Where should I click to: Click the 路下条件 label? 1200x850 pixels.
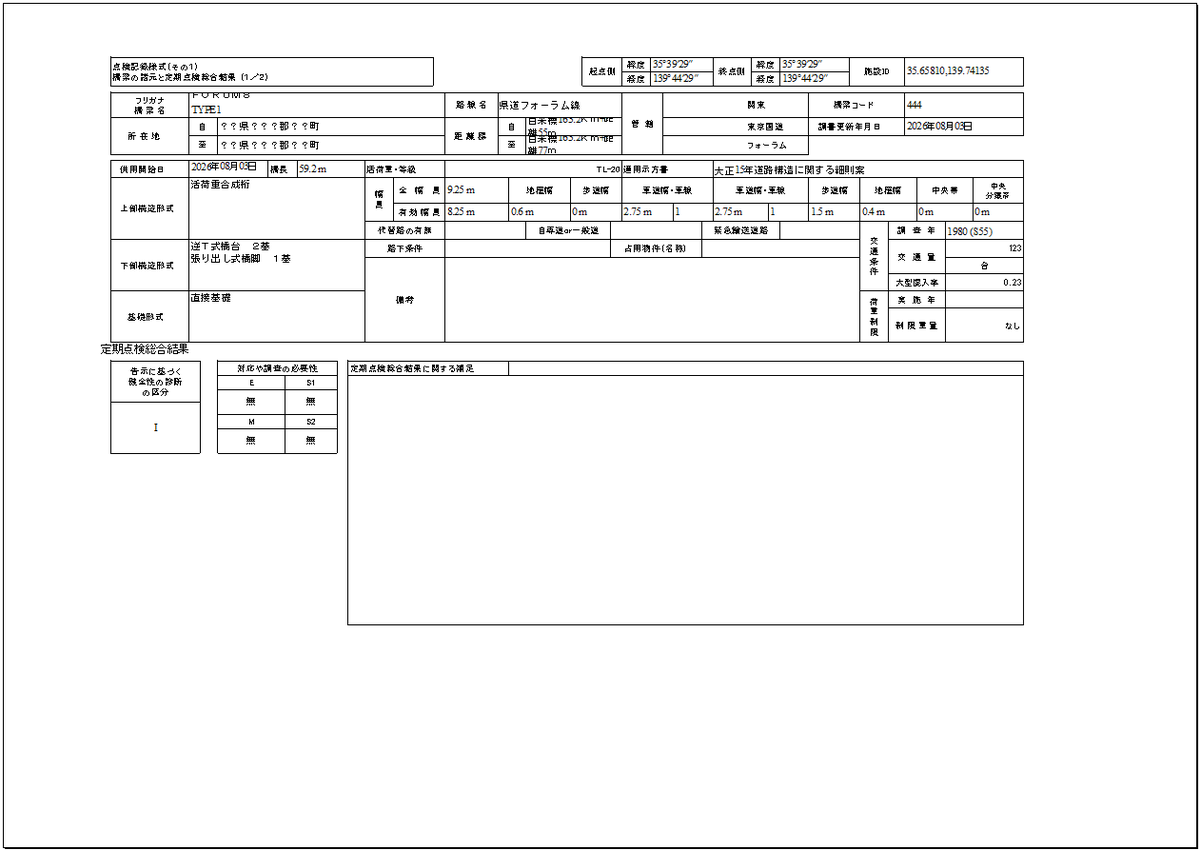tap(405, 248)
